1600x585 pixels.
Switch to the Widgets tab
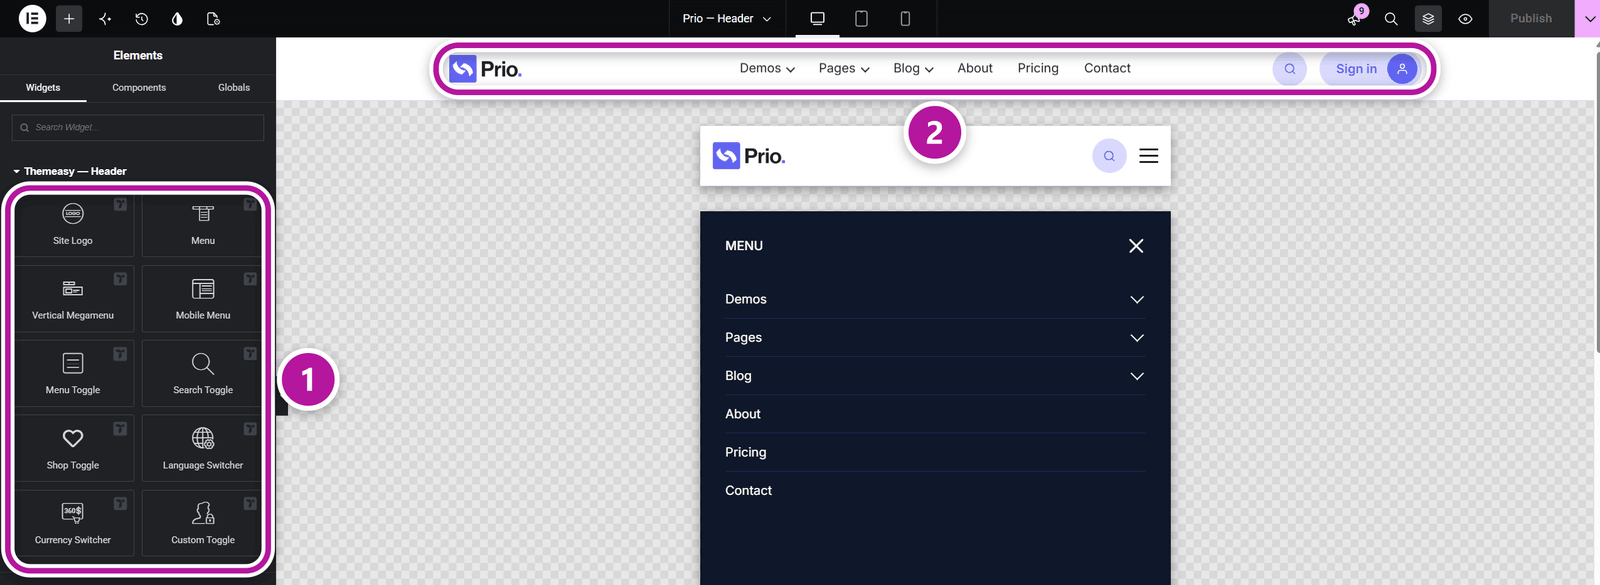43,88
